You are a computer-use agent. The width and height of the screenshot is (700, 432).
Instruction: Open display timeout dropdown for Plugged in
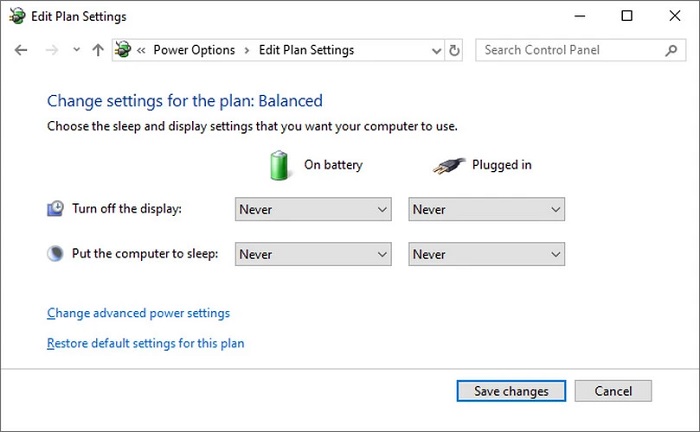[x=486, y=210]
